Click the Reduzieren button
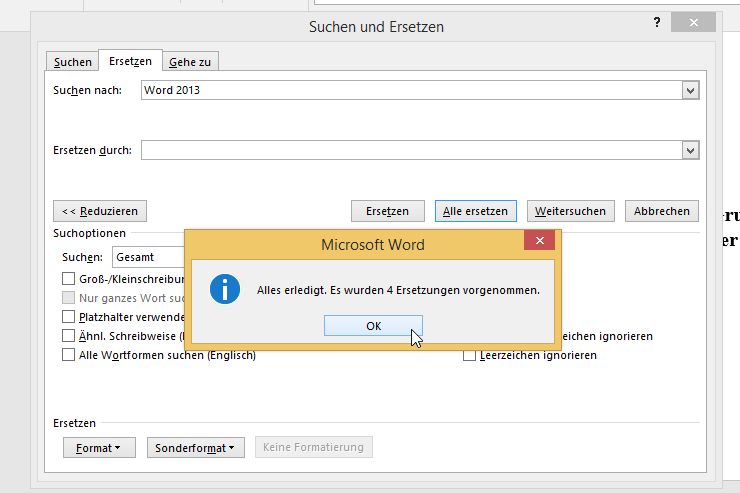This screenshot has width=740, height=493. (x=100, y=211)
